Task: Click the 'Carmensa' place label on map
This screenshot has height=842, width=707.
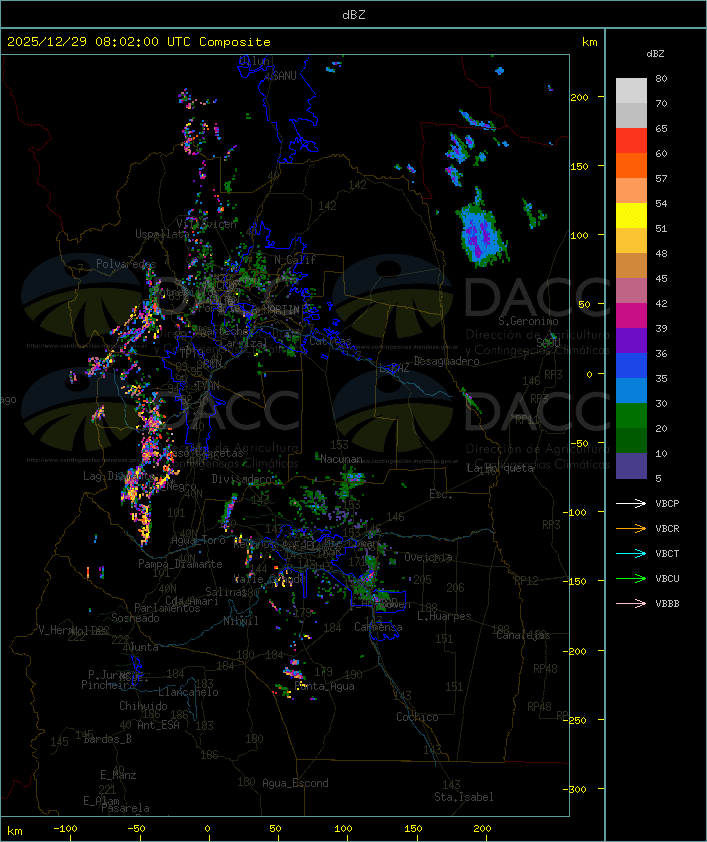Action: (x=378, y=627)
